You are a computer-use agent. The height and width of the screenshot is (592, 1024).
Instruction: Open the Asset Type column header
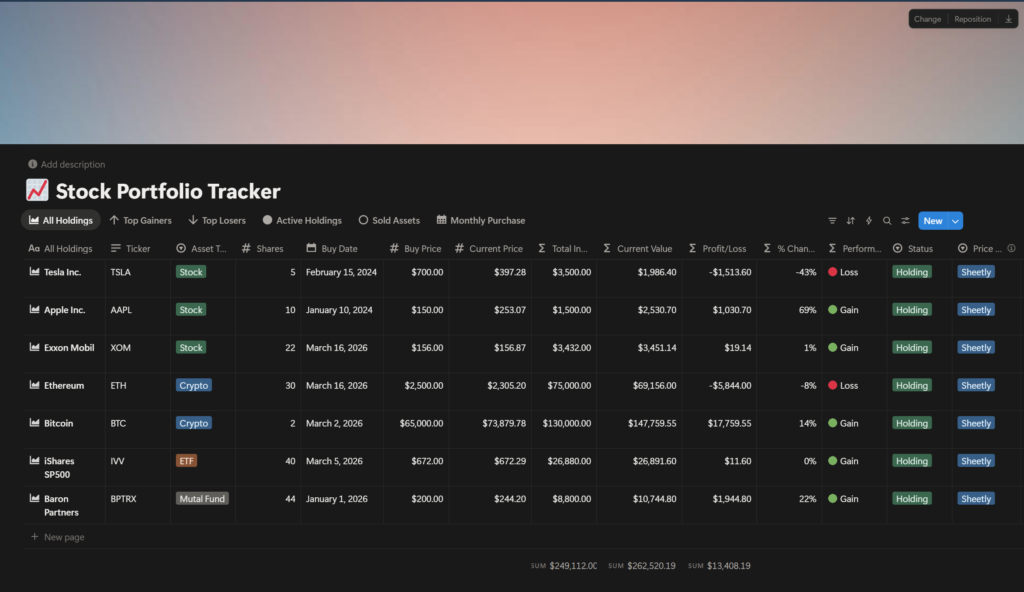point(201,248)
